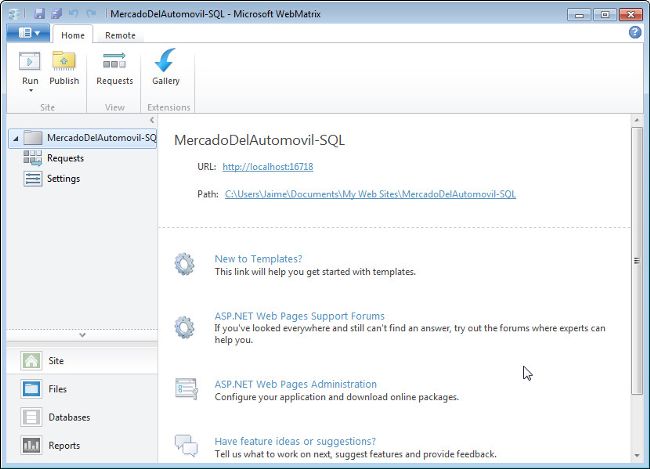Click the Requests tree item icon
Image resolution: width=650 pixels, height=469 pixels.
[x=32, y=158]
